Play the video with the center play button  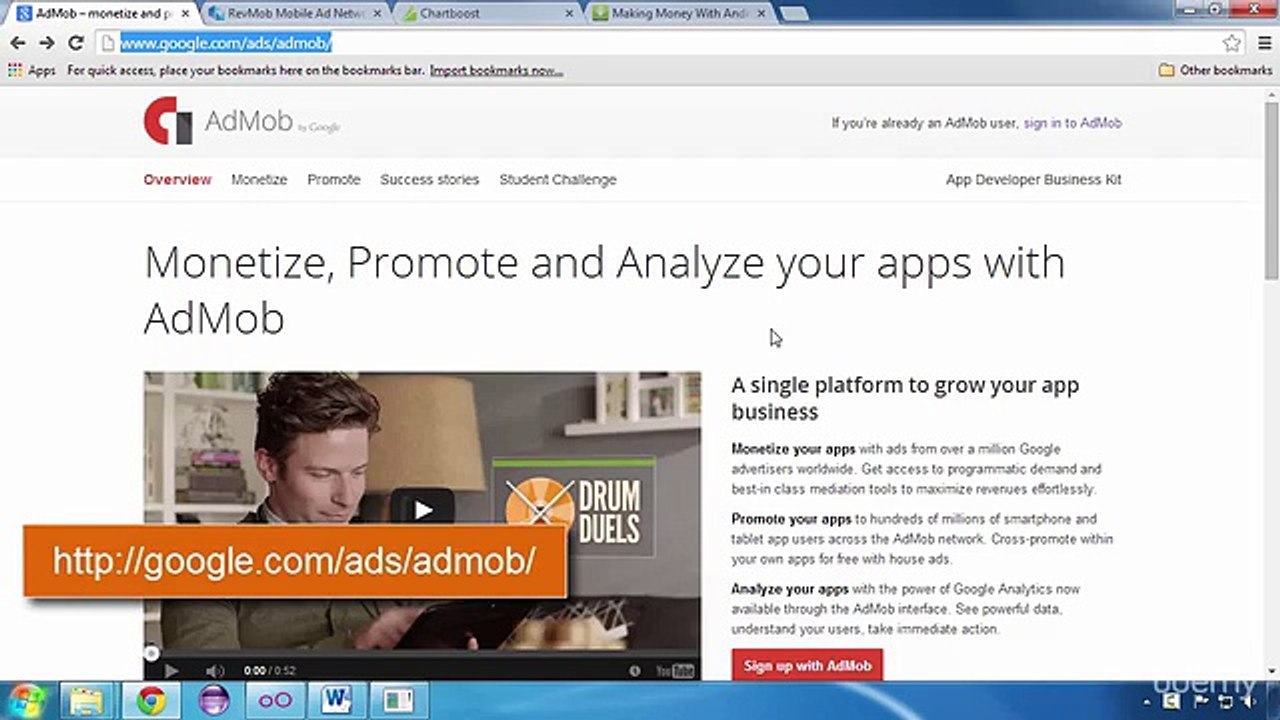pos(423,510)
